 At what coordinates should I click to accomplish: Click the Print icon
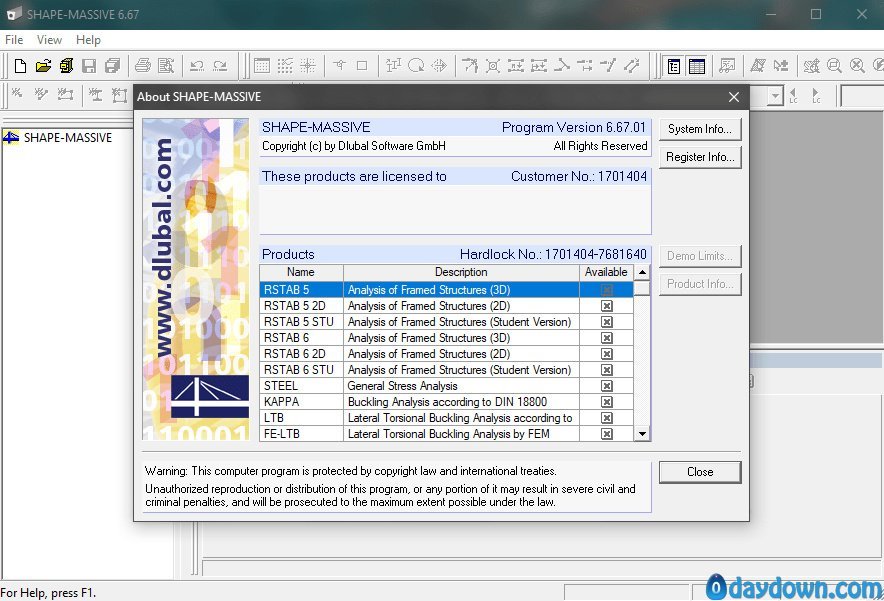(143, 66)
